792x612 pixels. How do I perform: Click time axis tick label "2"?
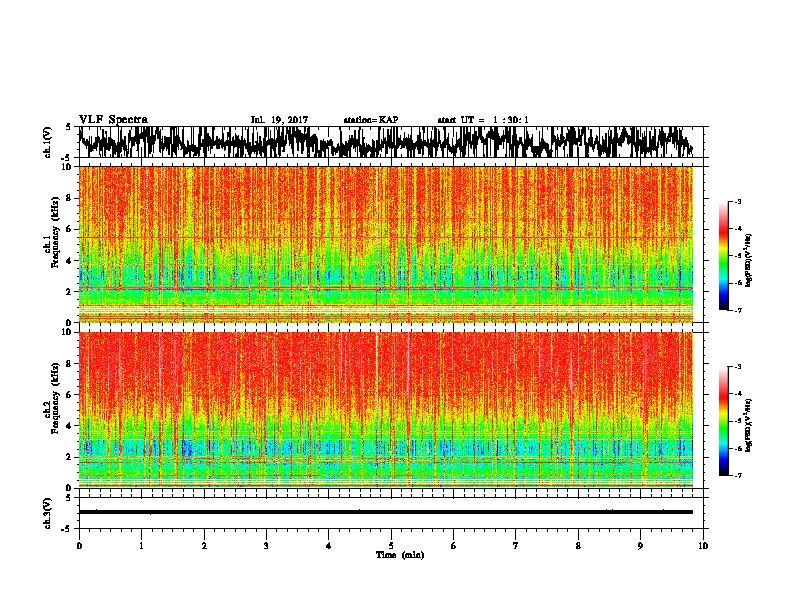click(204, 546)
